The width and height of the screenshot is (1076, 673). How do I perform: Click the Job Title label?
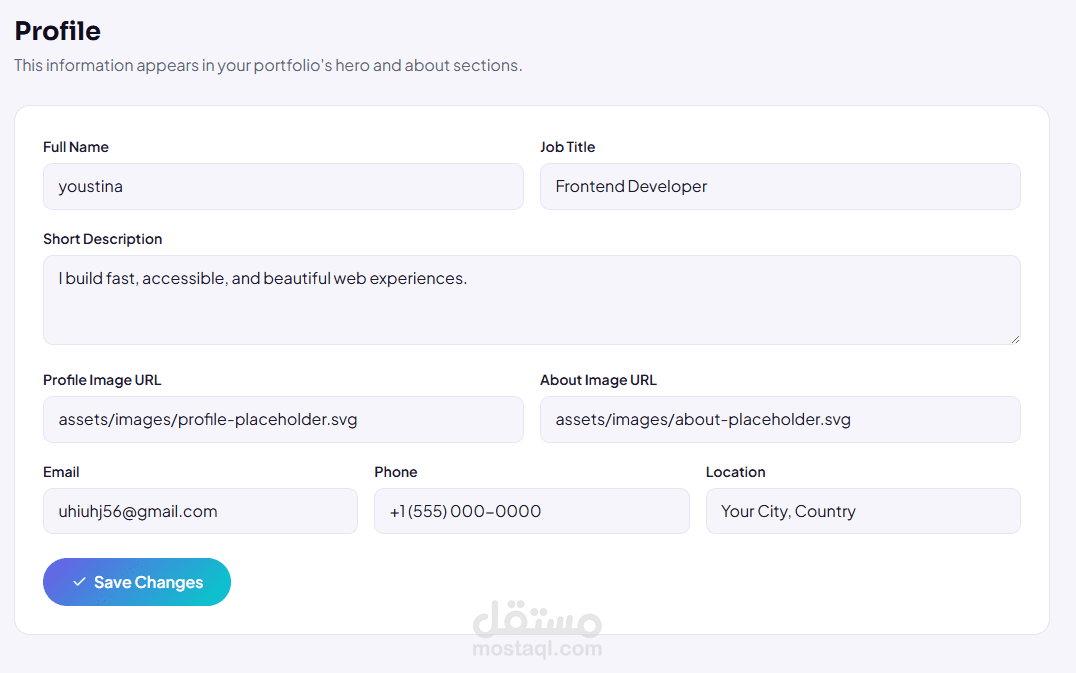coord(568,147)
